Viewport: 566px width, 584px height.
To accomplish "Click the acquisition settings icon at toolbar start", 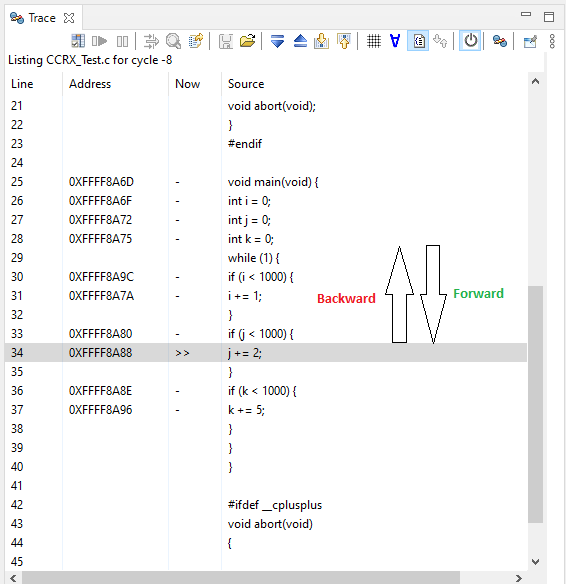I will [78, 41].
